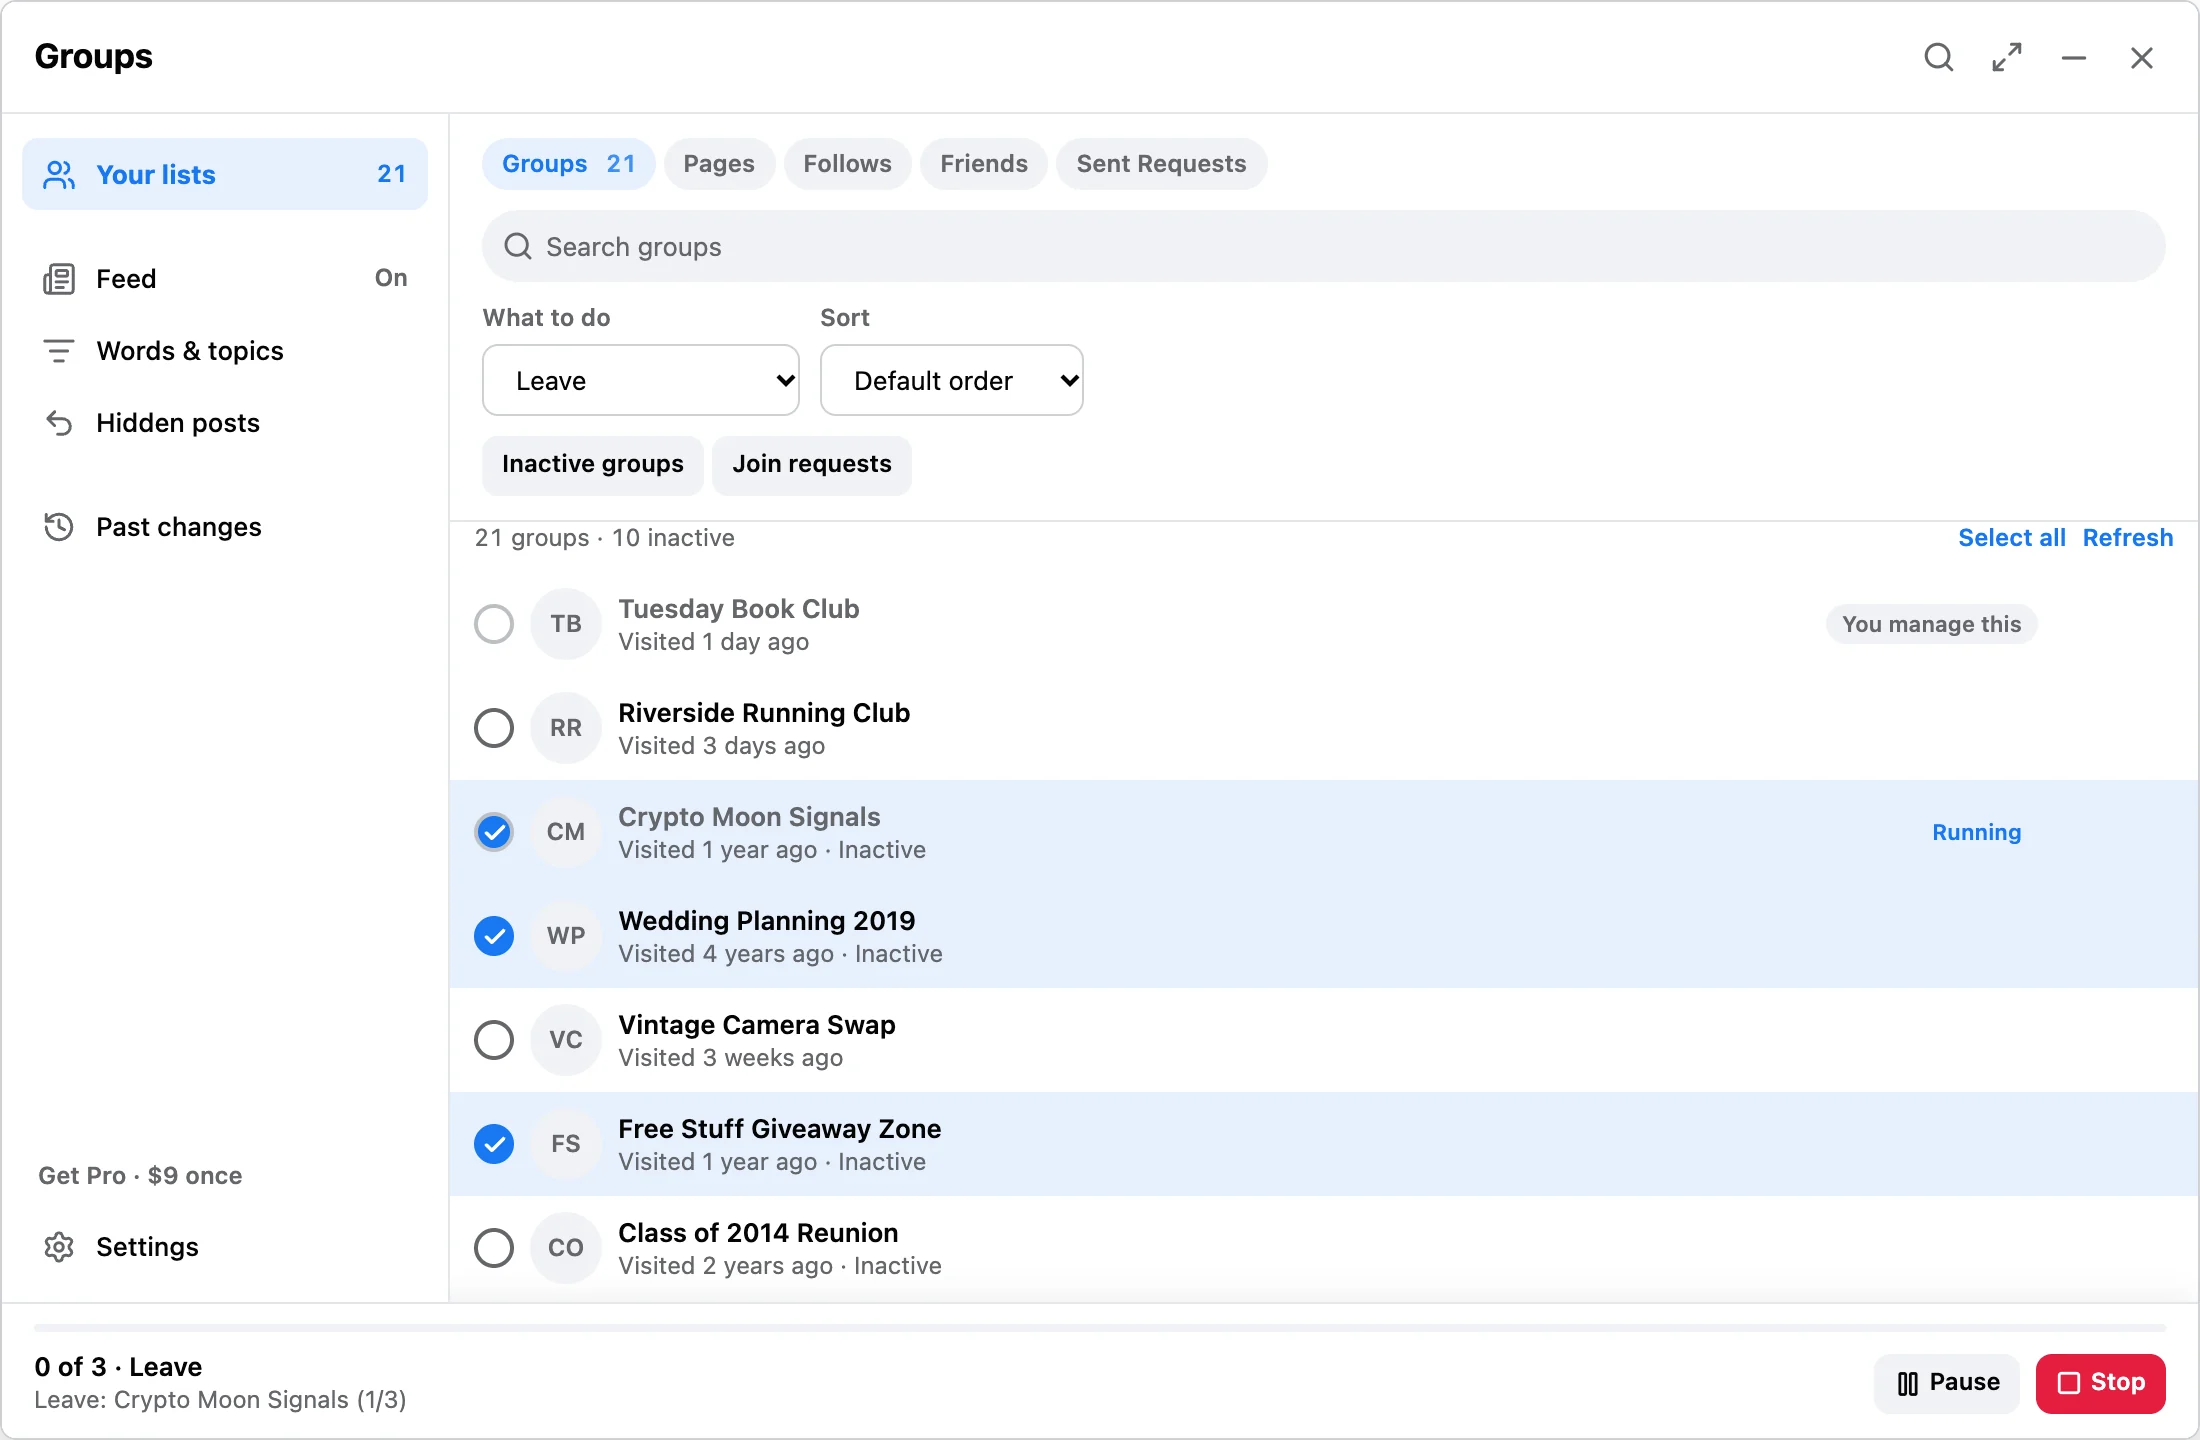Open the Sort Default order dropdown
2200x1440 pixels.
point(952,380)
